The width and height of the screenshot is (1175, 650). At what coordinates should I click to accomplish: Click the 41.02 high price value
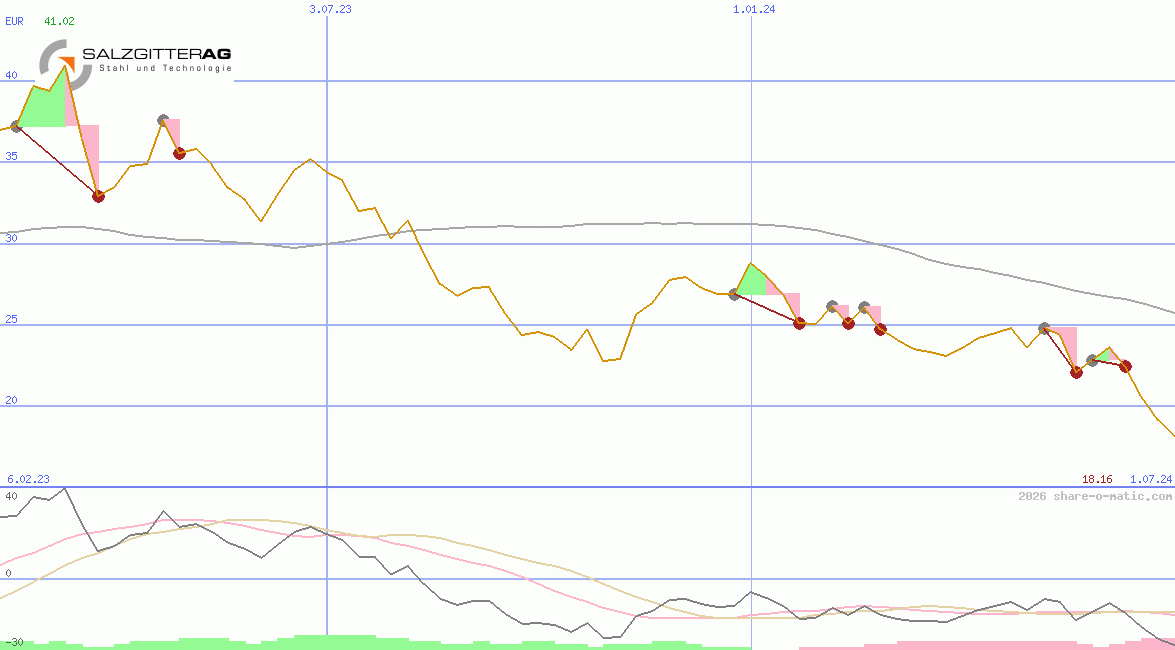click(x=59, y=21)
